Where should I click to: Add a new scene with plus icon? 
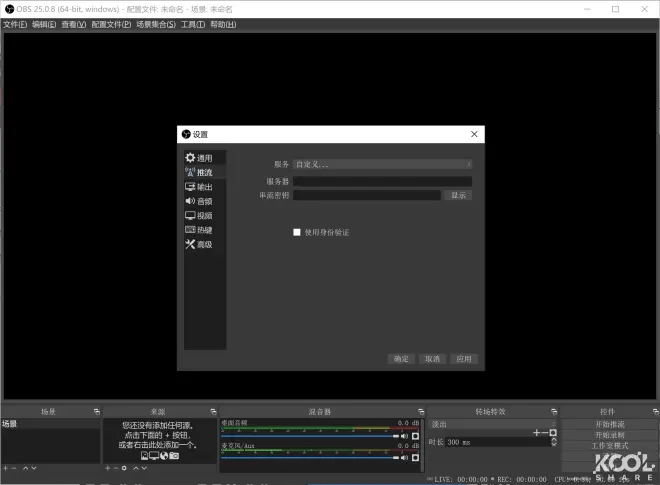coord(5,468)
